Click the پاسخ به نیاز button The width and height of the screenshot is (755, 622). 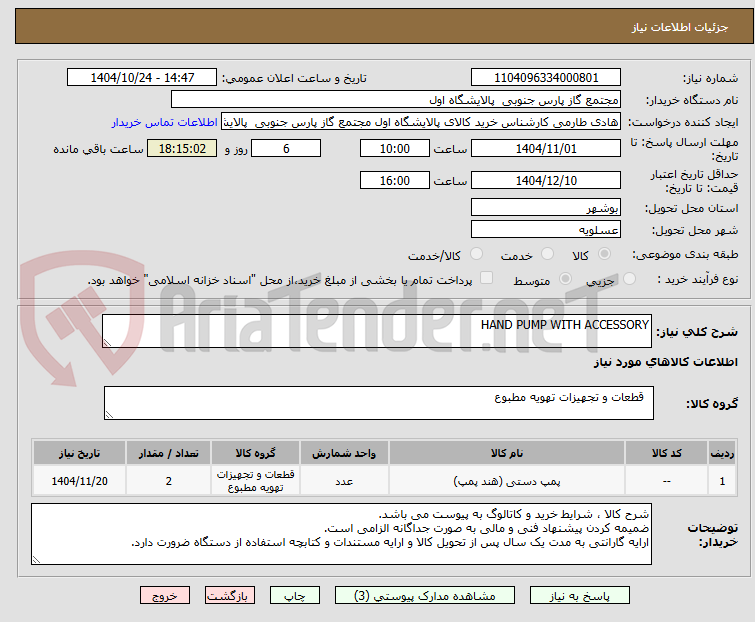(580, 596)
